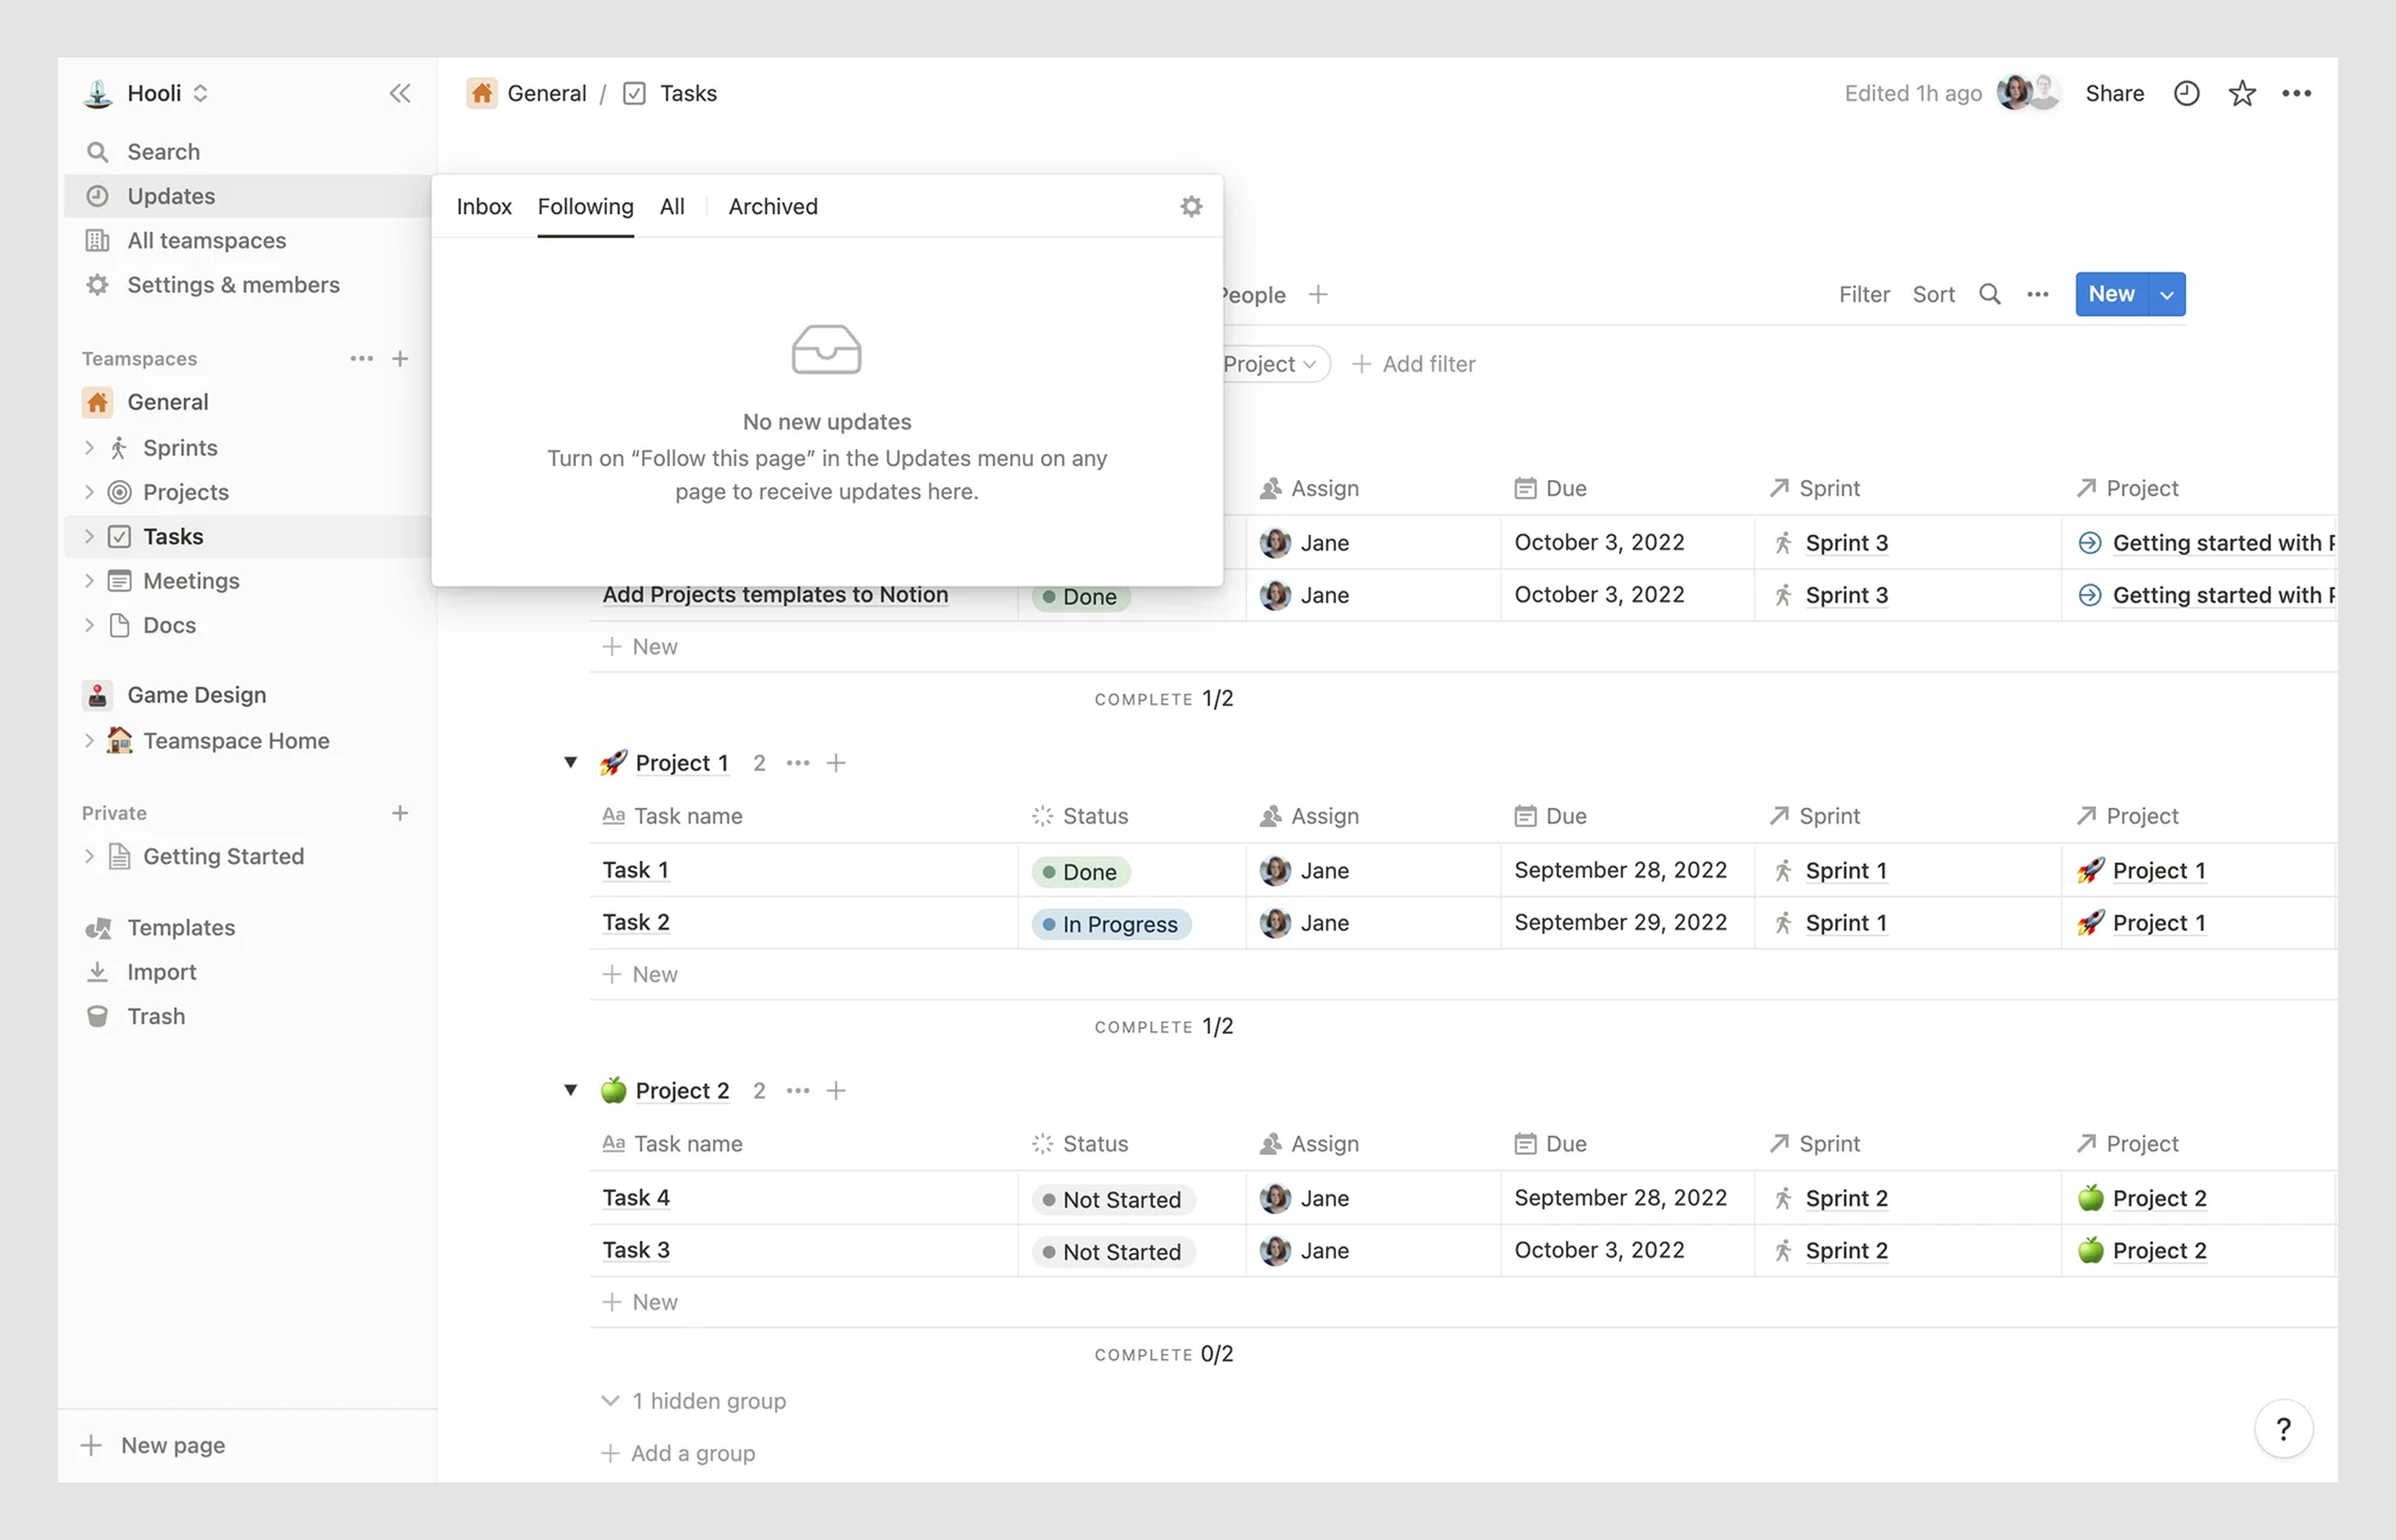Click the People view tab
The width and height of the screenshot is (2396, 1540).
(x=1254, y=295)
